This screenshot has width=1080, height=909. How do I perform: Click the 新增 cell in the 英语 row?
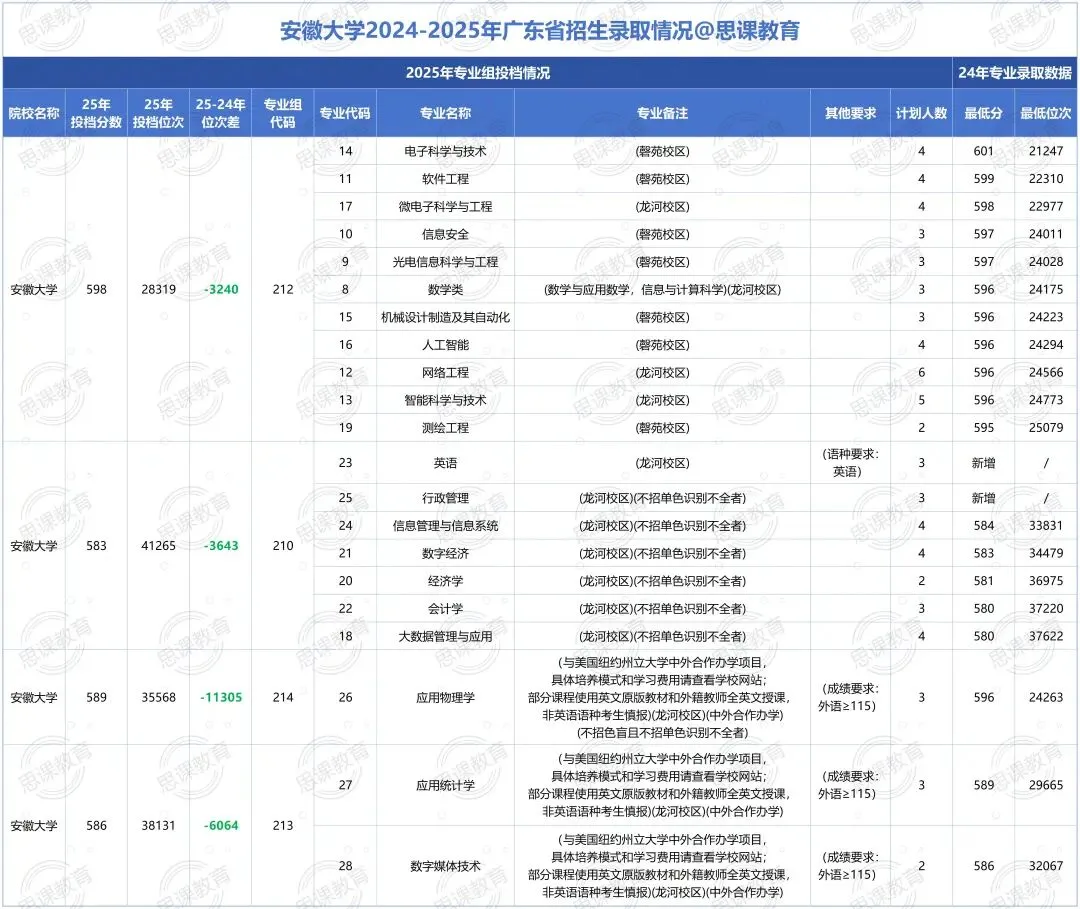(984, 463)
